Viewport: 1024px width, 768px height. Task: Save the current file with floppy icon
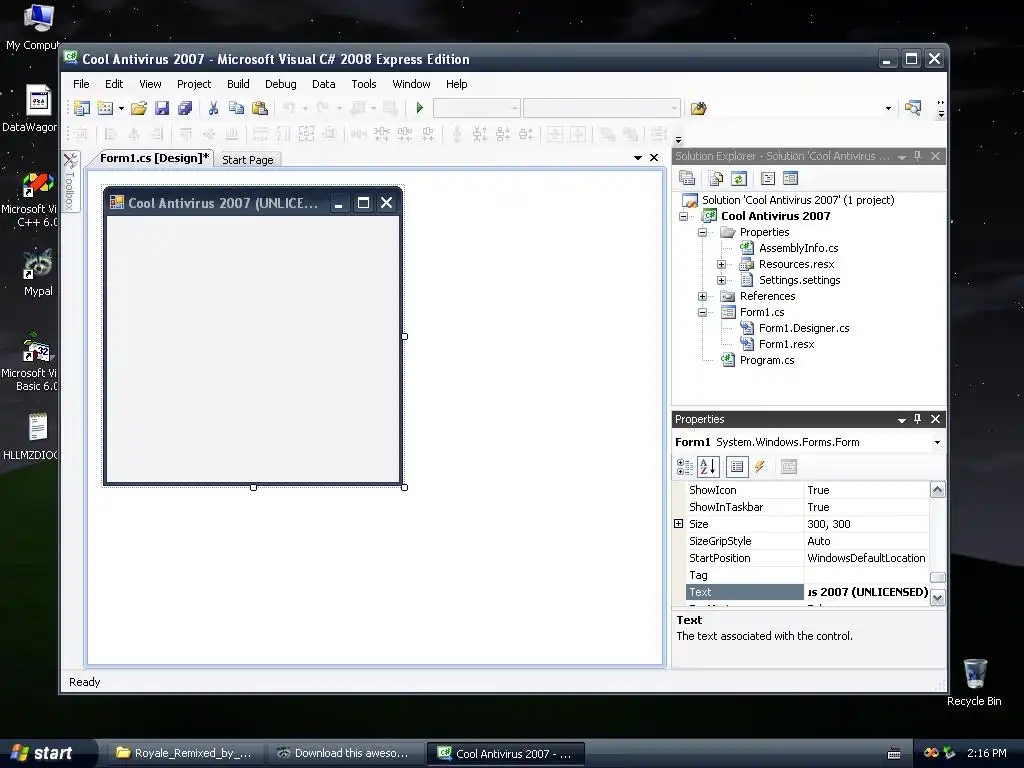(x=161, y=108)
